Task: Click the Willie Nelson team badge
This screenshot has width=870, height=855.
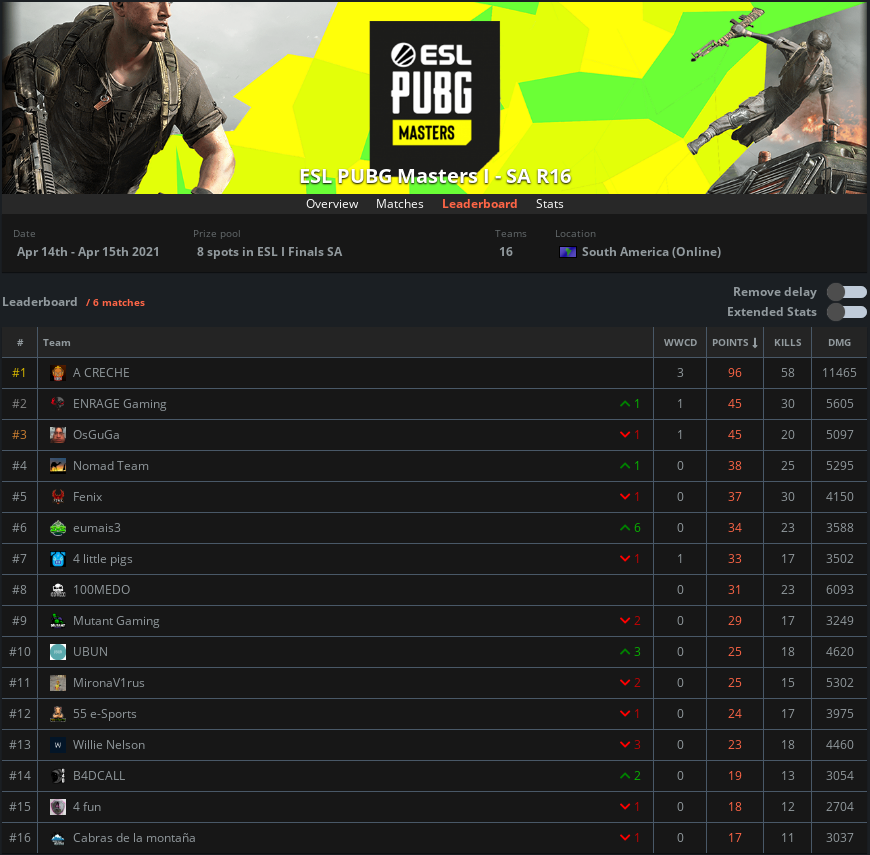Action: click(57, 744)
